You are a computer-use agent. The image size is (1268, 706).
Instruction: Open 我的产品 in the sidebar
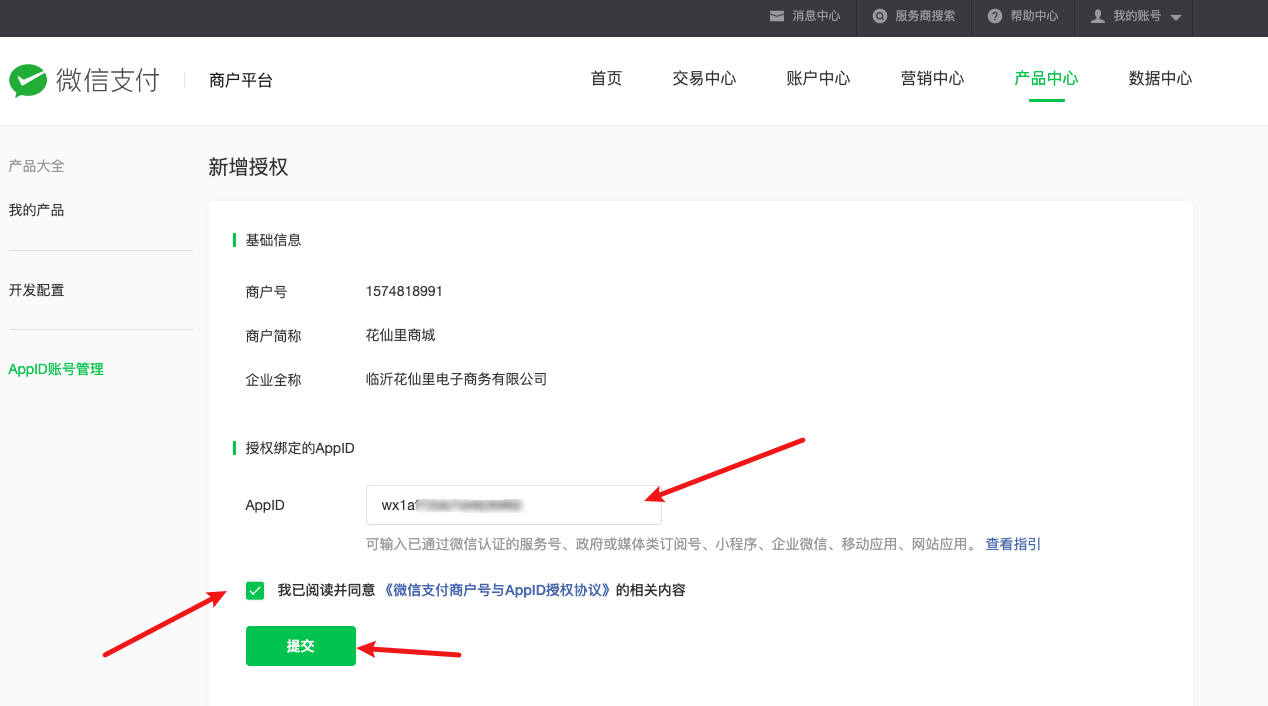[x=36, y=210]
